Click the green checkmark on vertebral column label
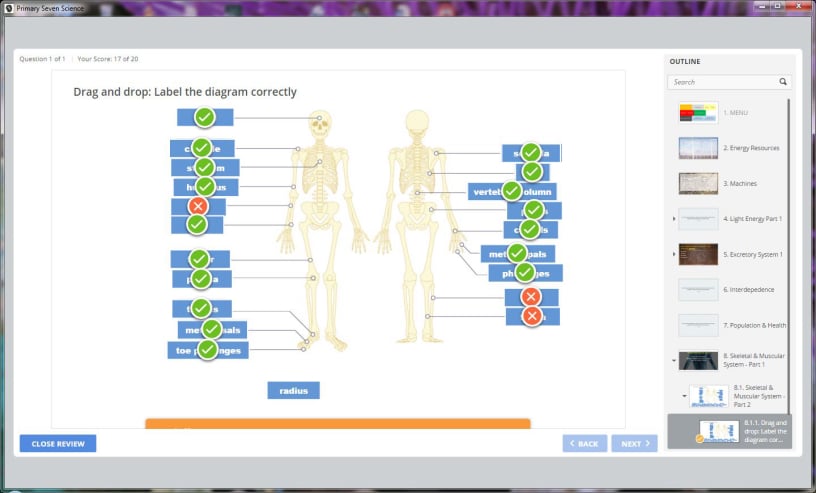This screenshot has height=493, width=816. click(x=512, y=190)
